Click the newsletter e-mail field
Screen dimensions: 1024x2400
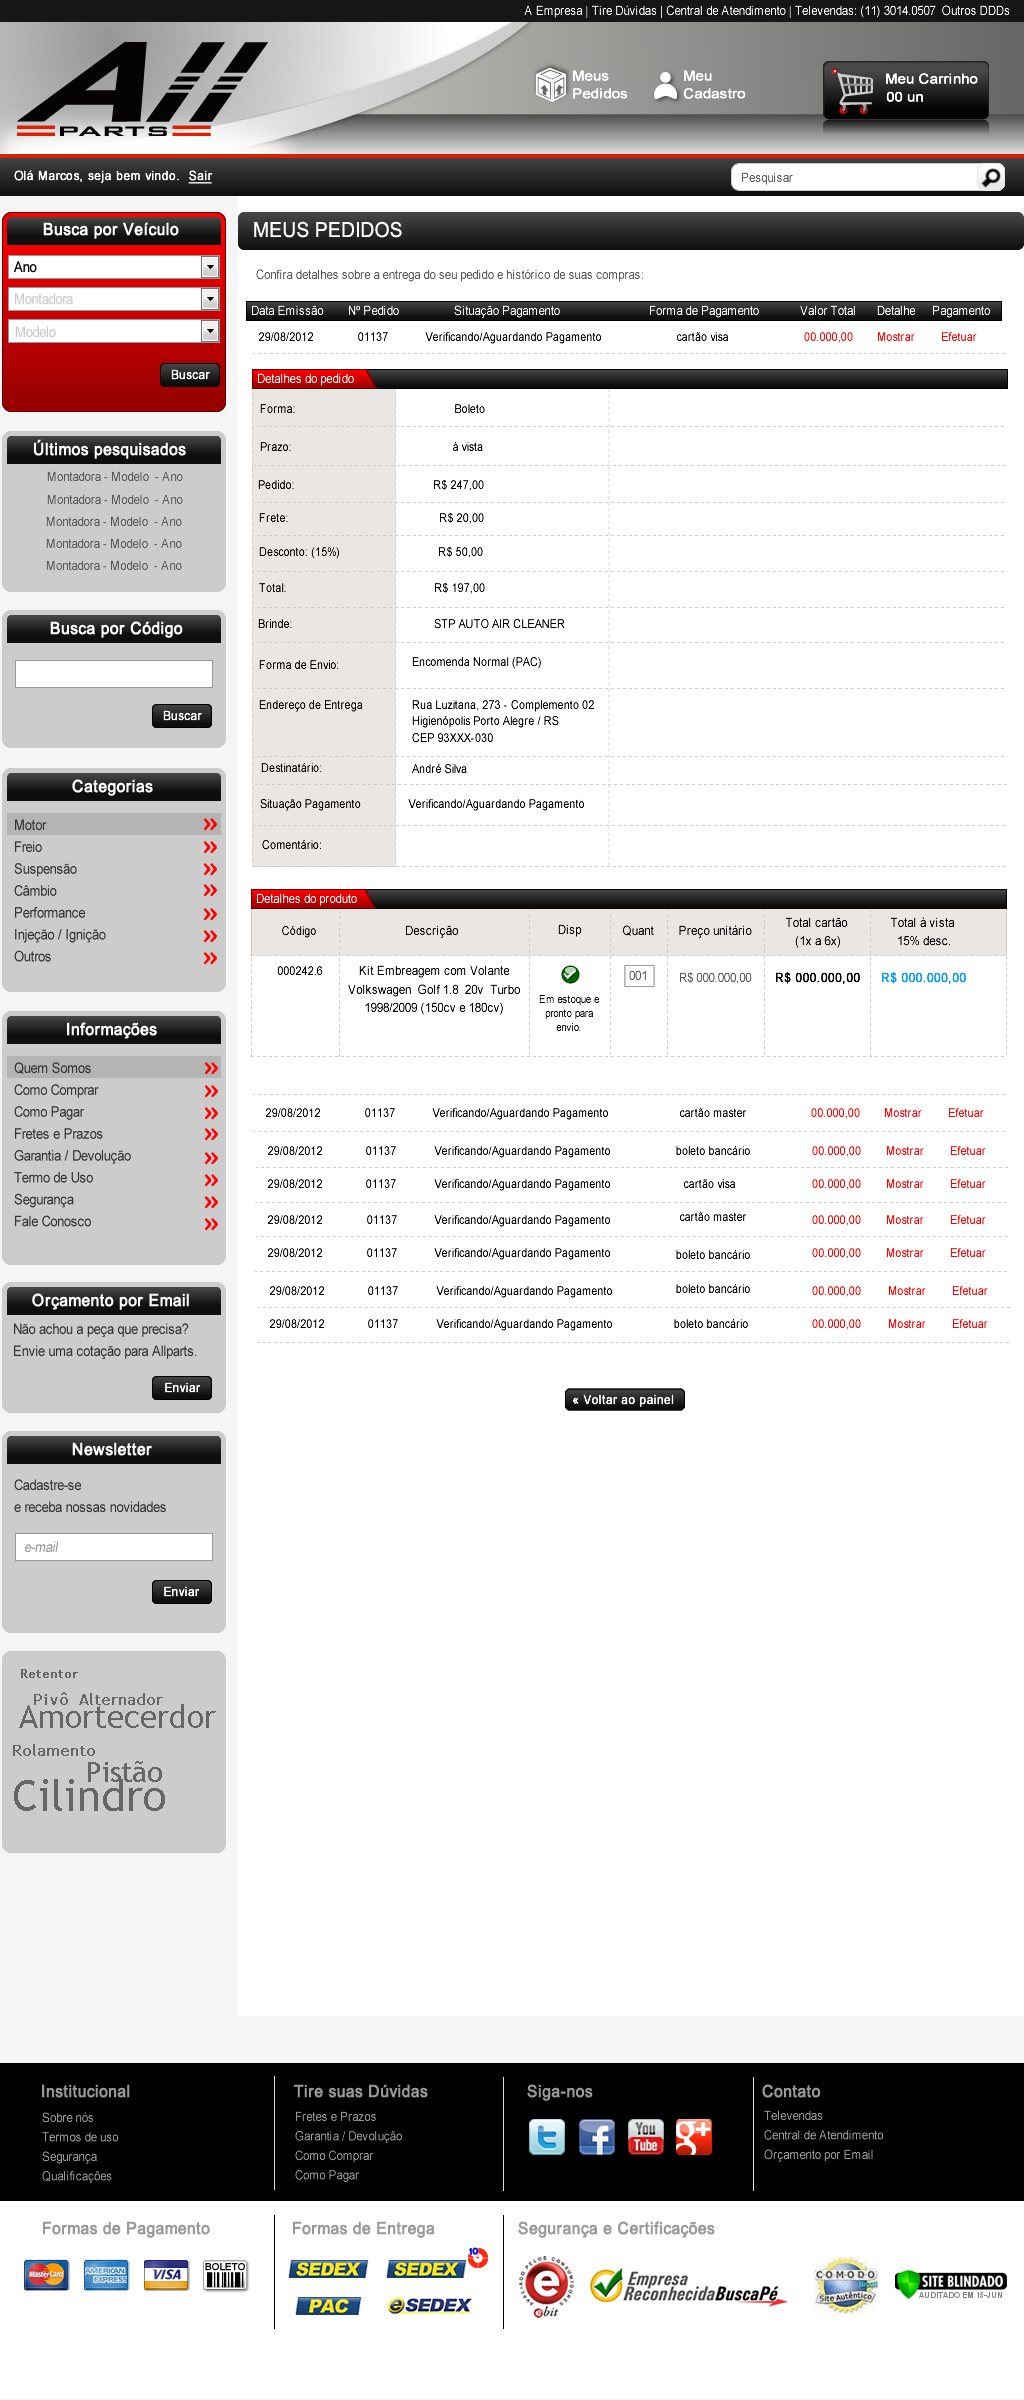(x=114, y=1547)
